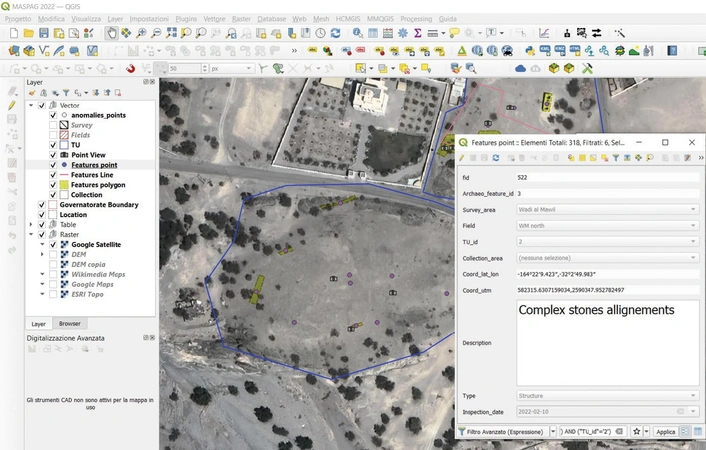Enable the Survey layer checkbox
Image resolution: width=706 pixels, height=450 pixels.
click(x=53, y=125)
